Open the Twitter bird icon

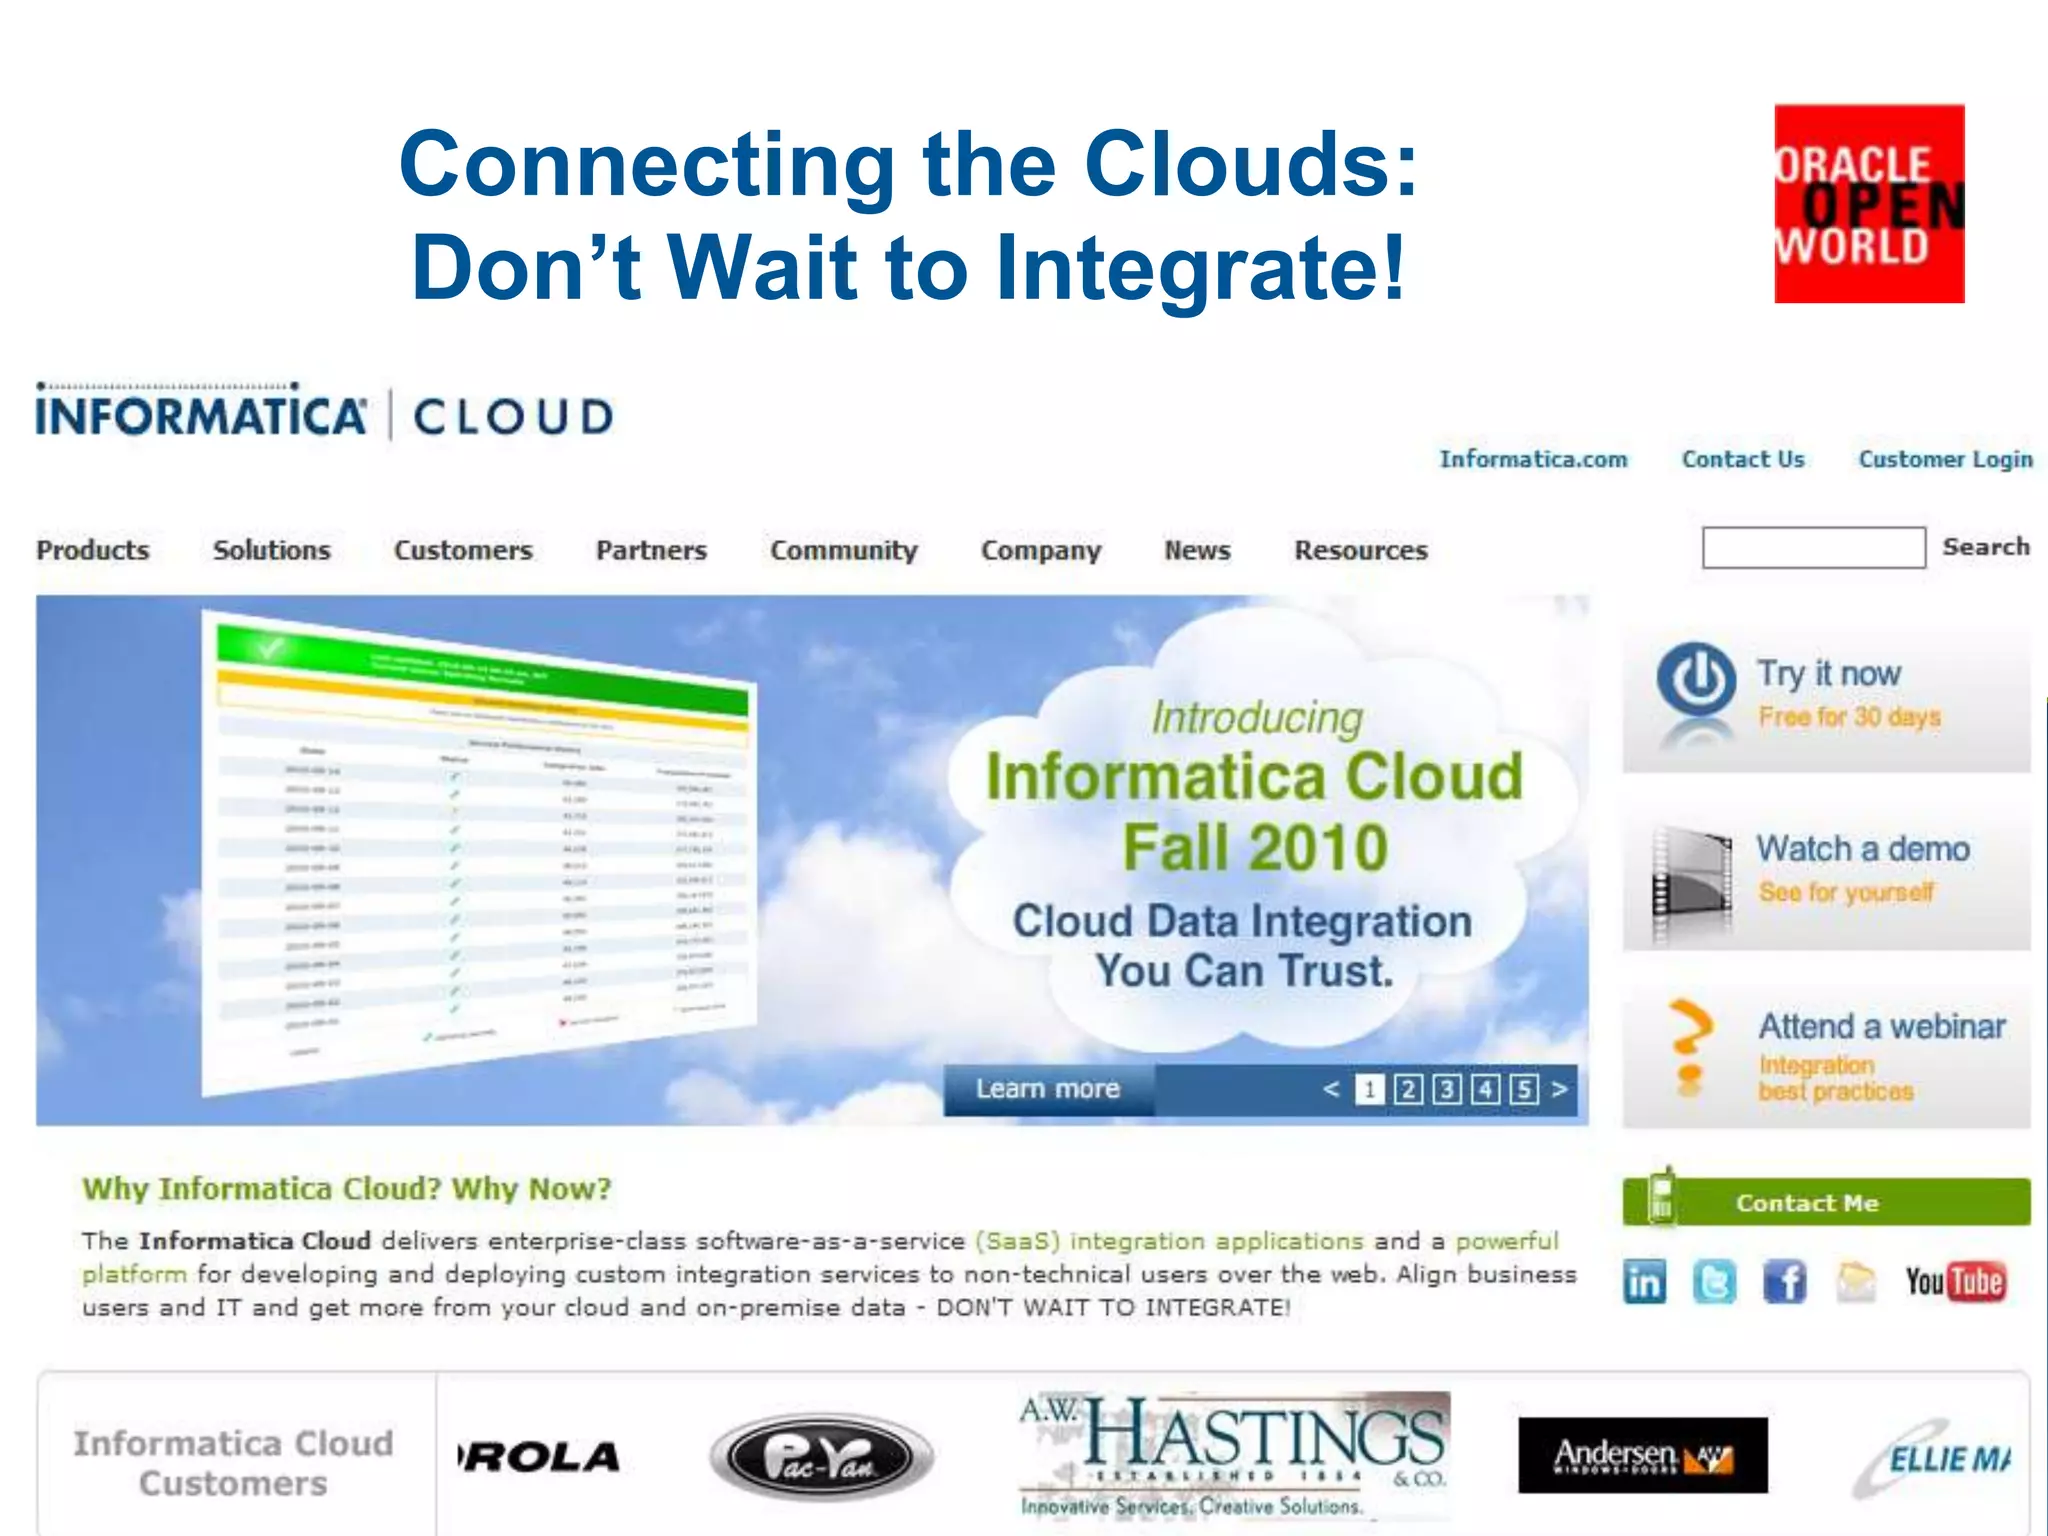coord(1714,1282)
